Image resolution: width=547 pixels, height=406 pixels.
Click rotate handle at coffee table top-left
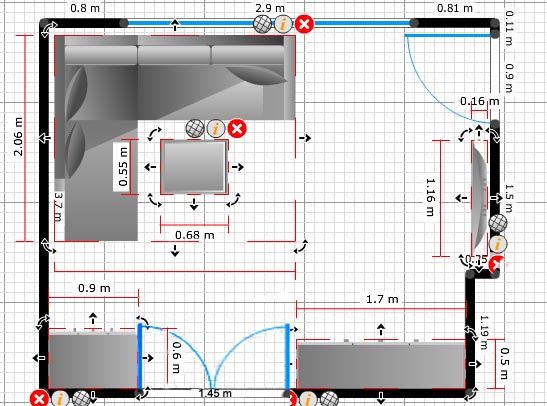click(x=155, y=134)
